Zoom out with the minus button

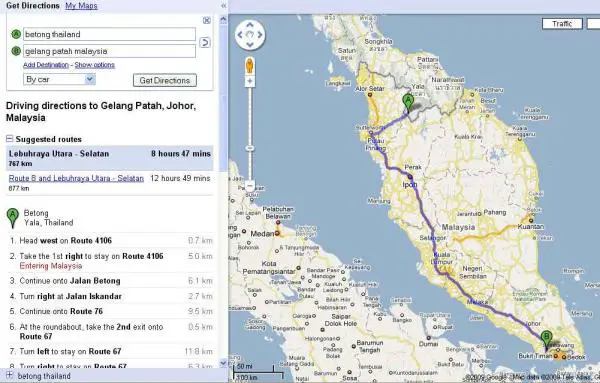pyautogui.click(x=250, y=186)
